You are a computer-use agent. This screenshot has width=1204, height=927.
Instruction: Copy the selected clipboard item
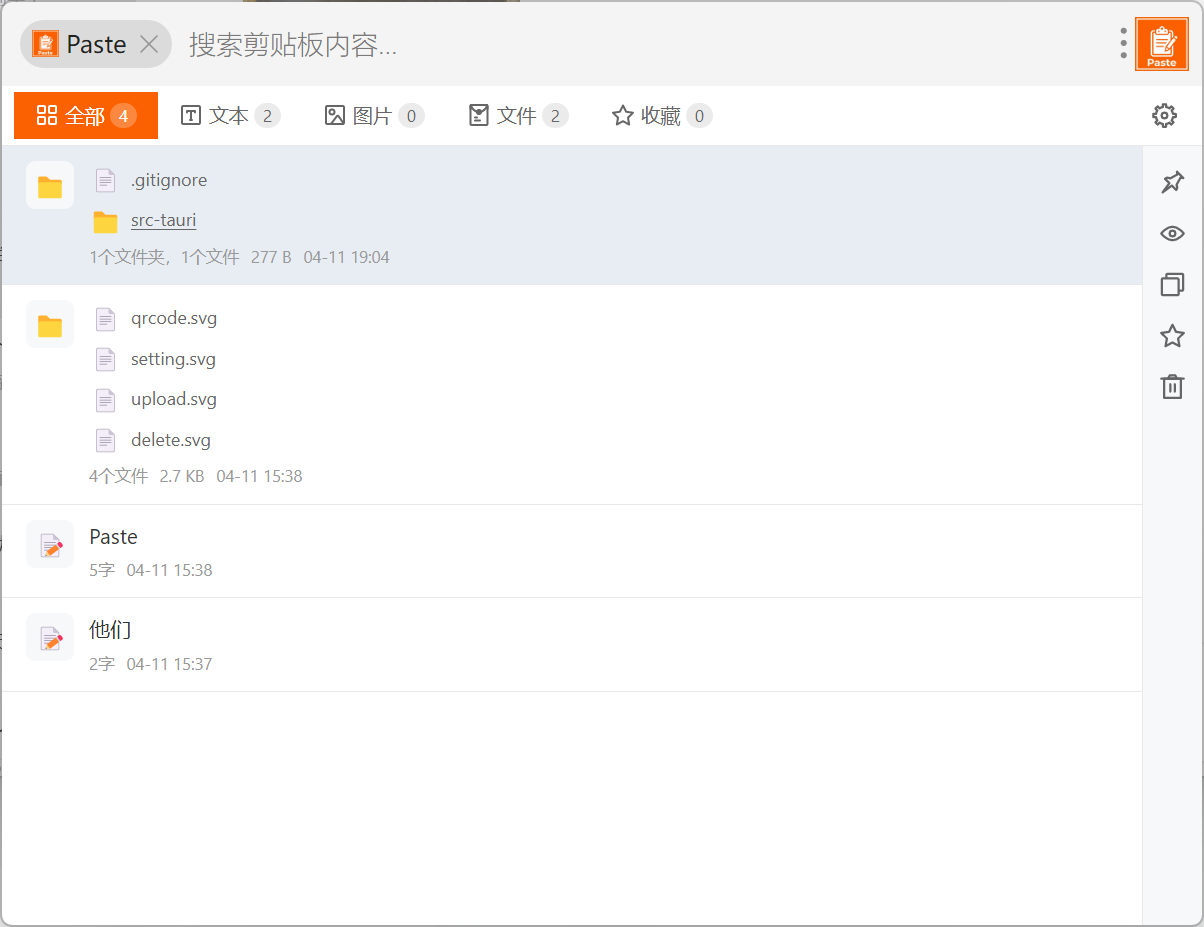[x=1172, y=285]
